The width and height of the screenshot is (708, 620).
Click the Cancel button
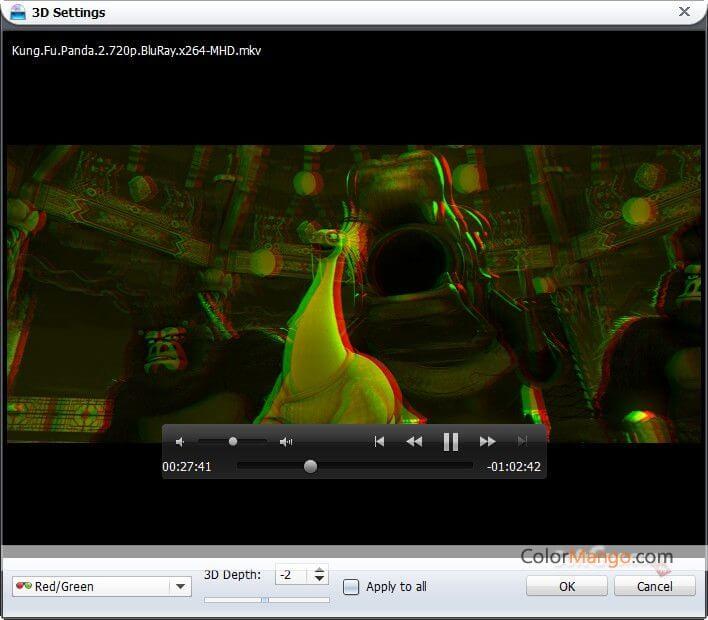(x=655, y=586)
